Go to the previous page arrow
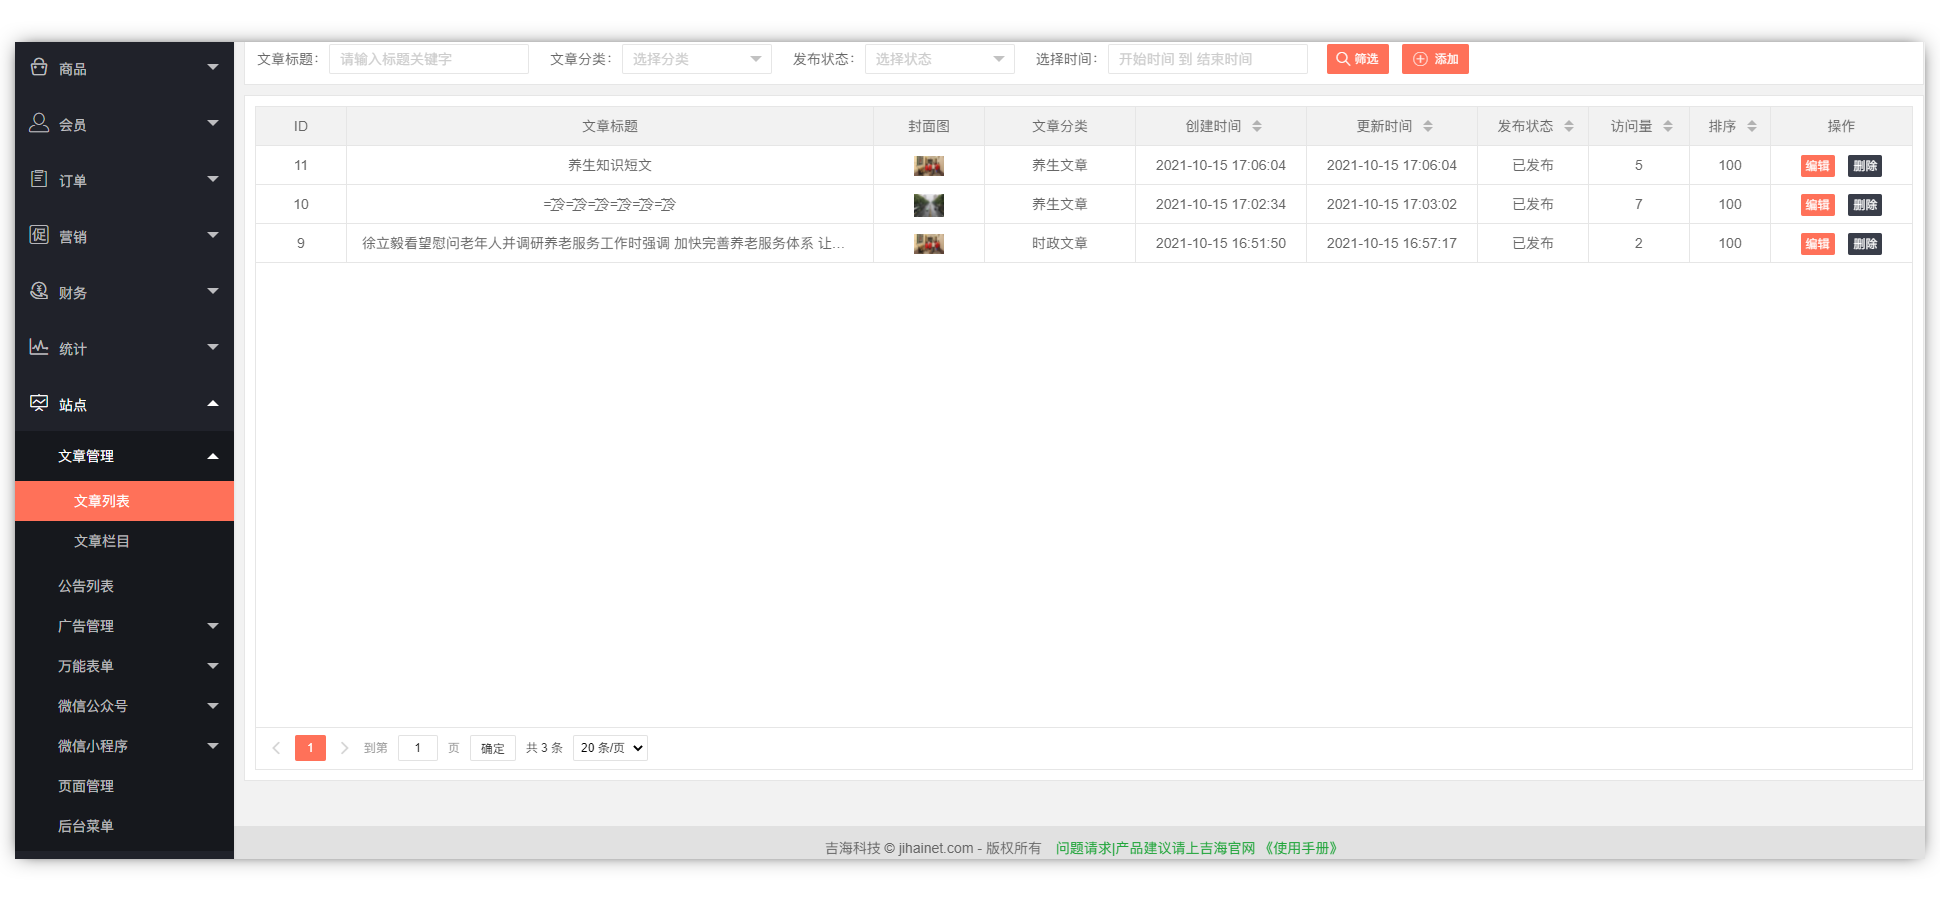1940x900 pixels. pyautogui.click(x=276, y=748)
